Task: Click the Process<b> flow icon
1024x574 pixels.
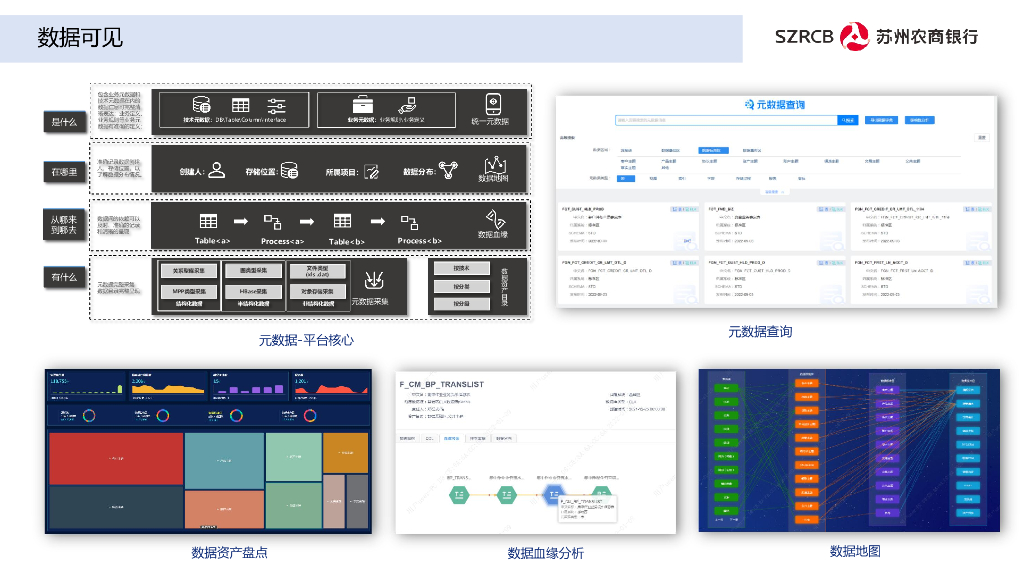Action: point(409,223)
